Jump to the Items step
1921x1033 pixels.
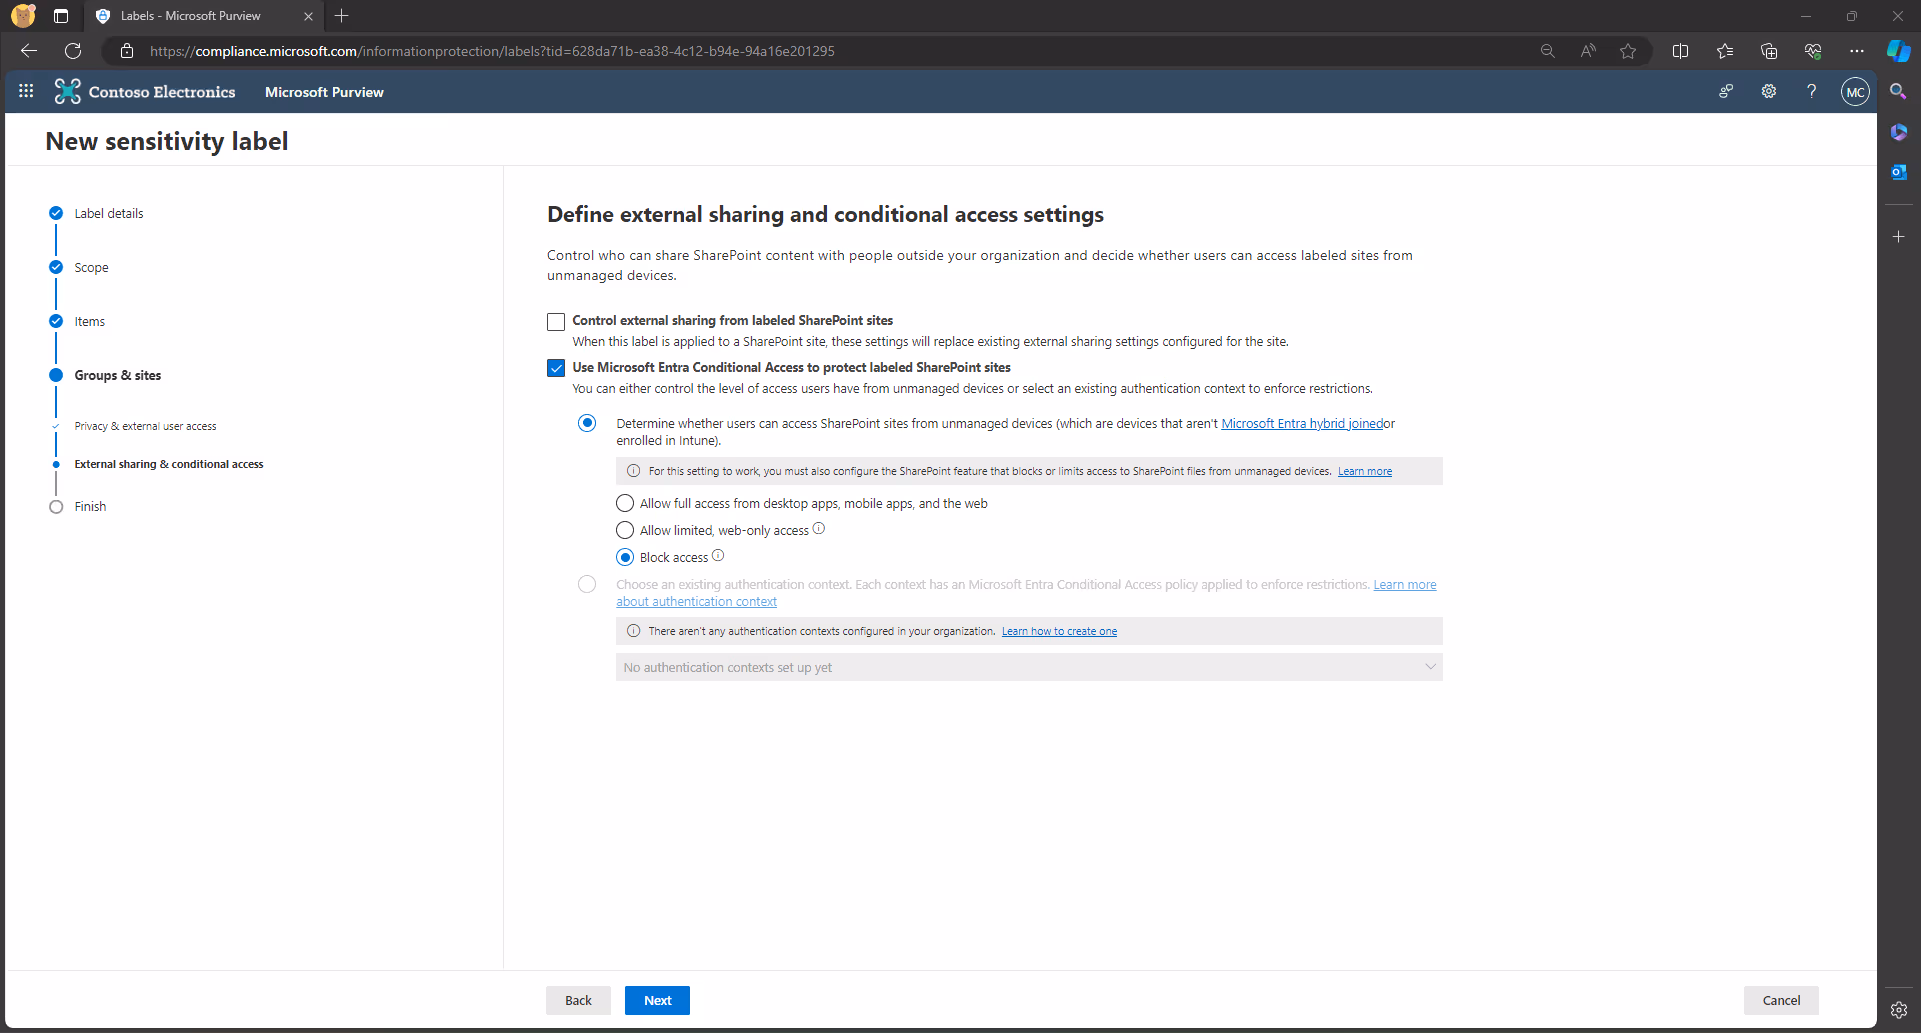pyautogui.click(x=89, y=321)
